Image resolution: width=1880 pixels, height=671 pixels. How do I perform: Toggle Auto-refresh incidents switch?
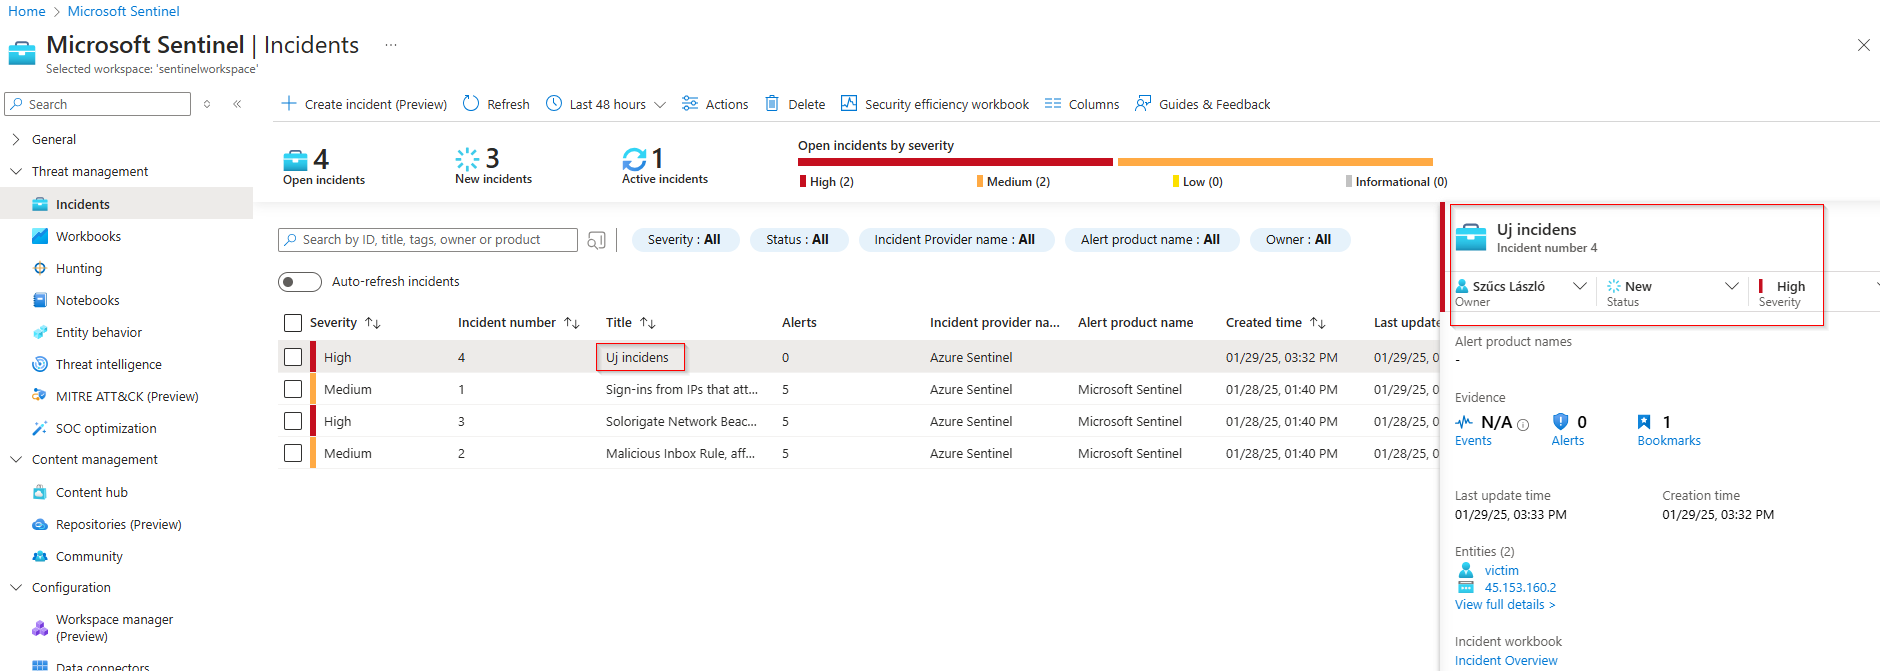point(299,282)
